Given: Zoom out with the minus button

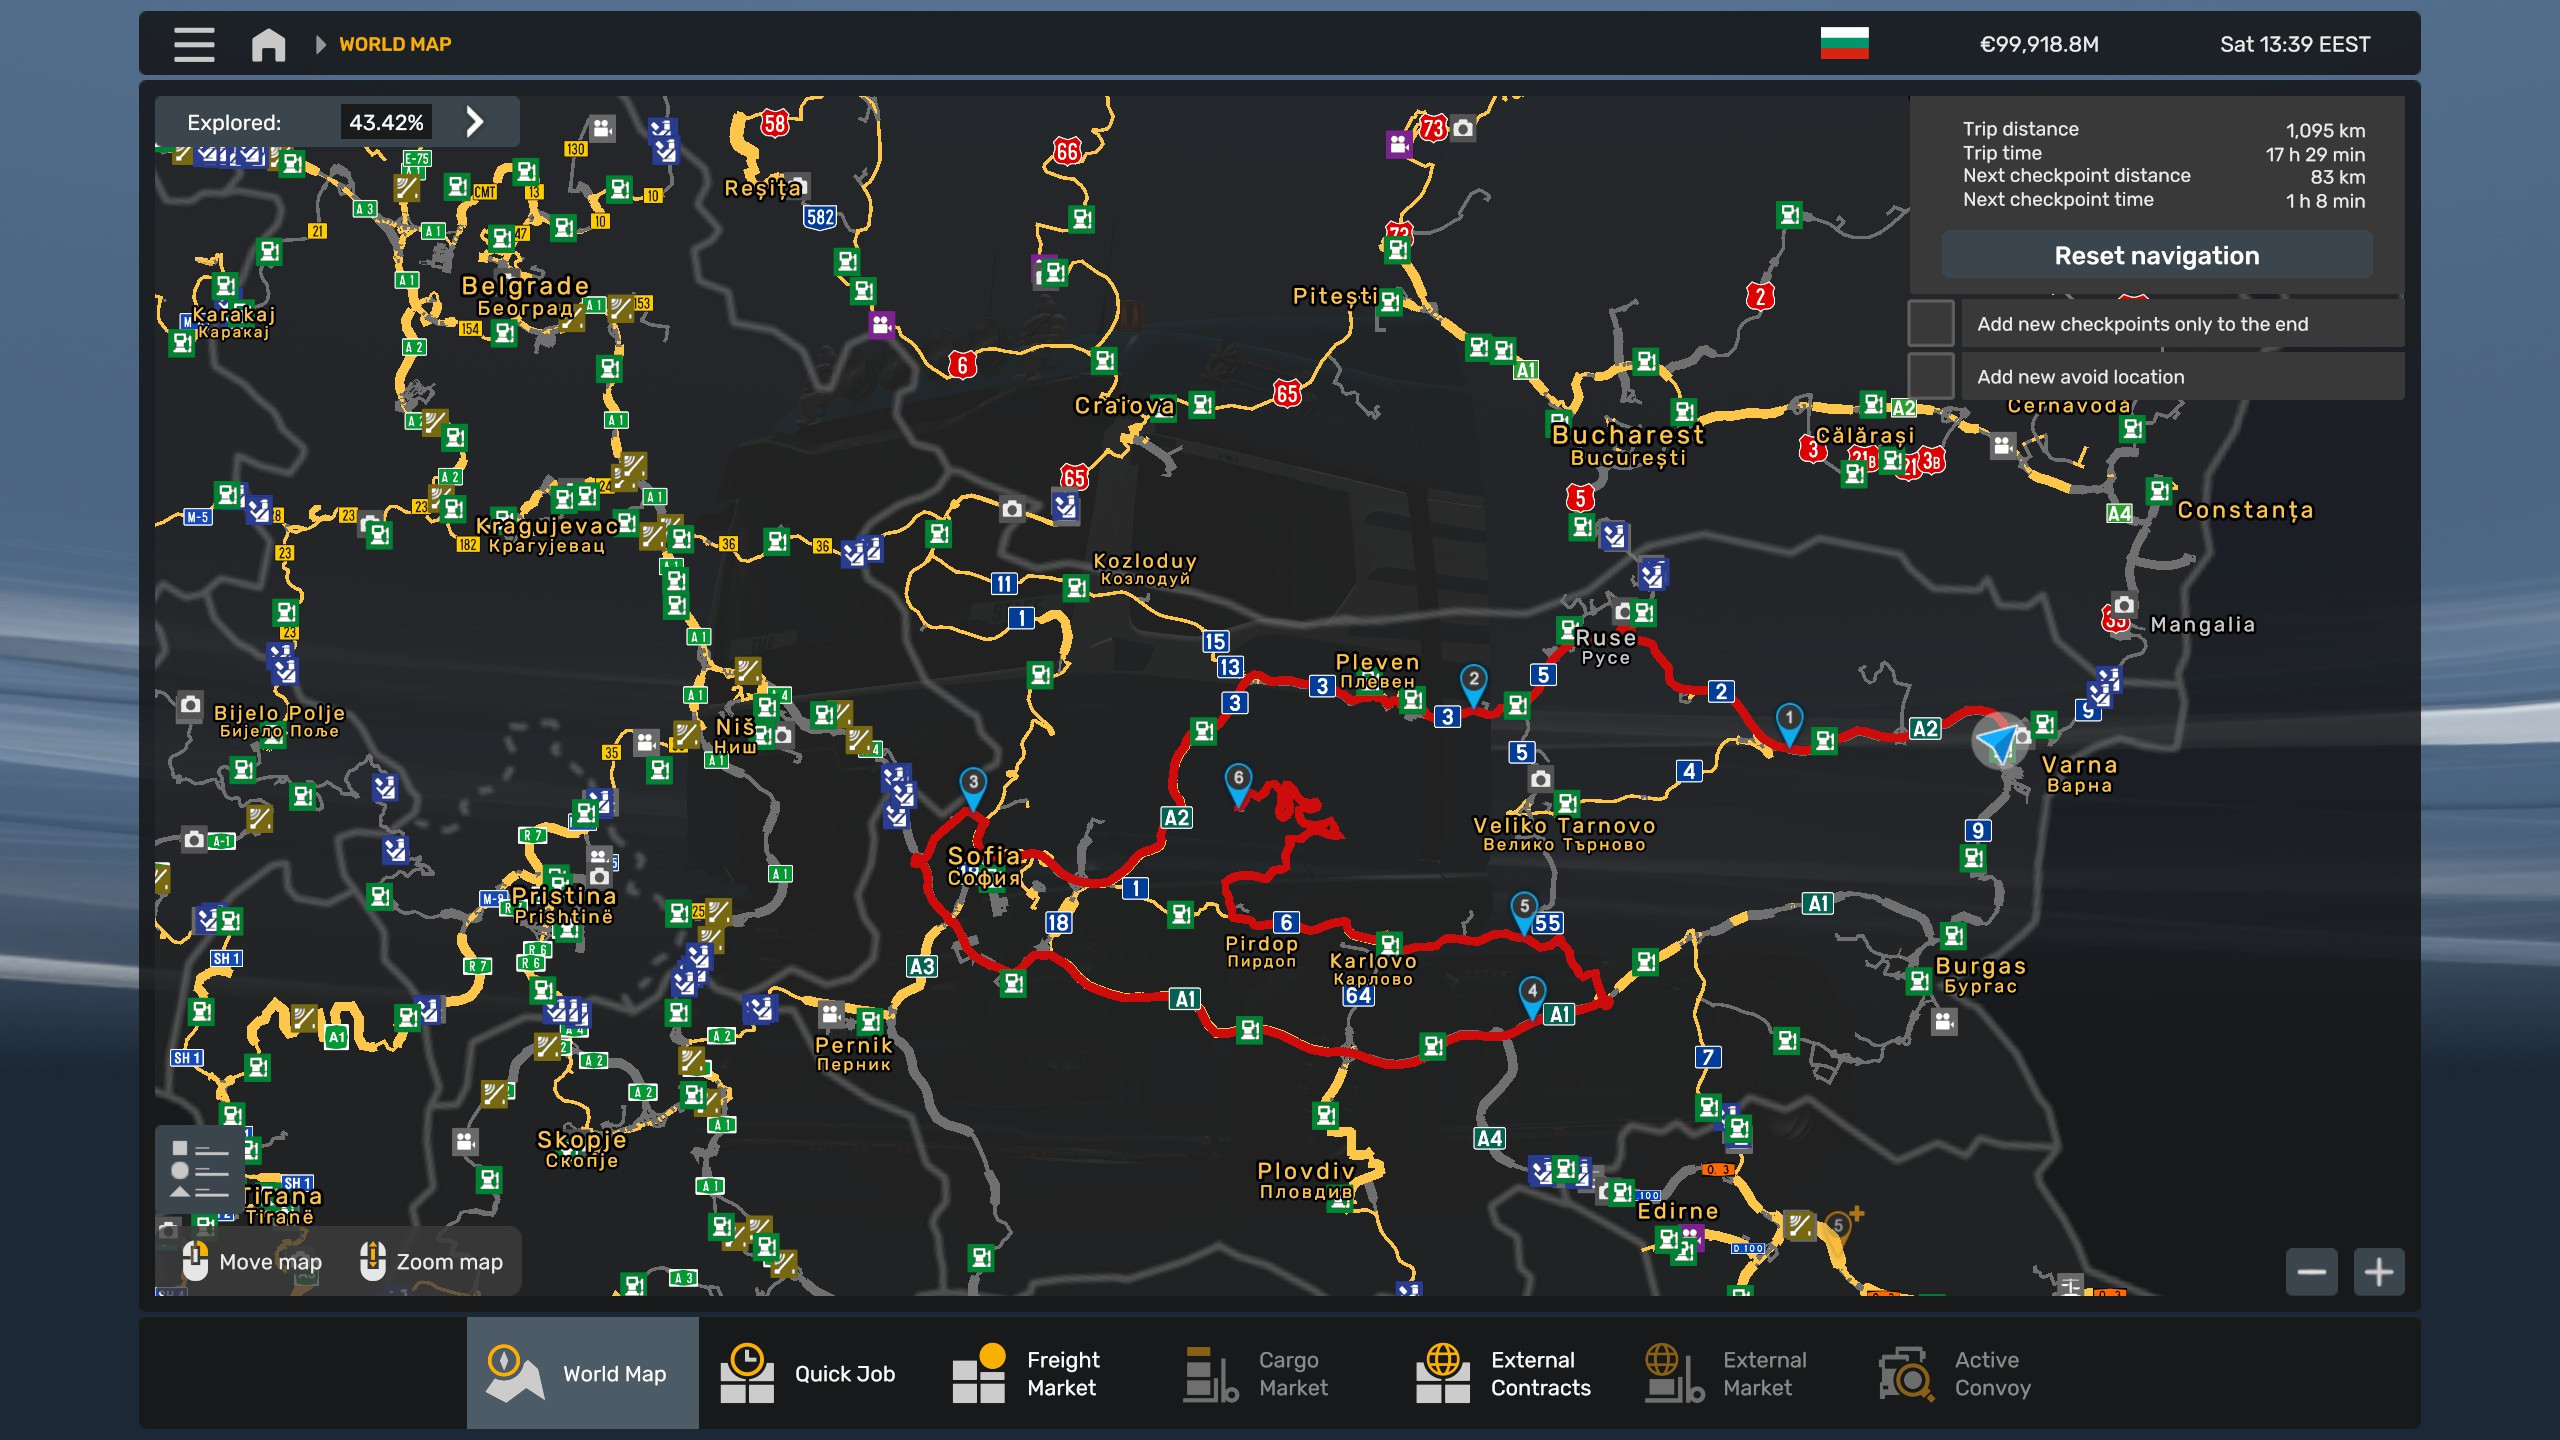Looking at the screenshot, I should [x=2311, y=1272].
